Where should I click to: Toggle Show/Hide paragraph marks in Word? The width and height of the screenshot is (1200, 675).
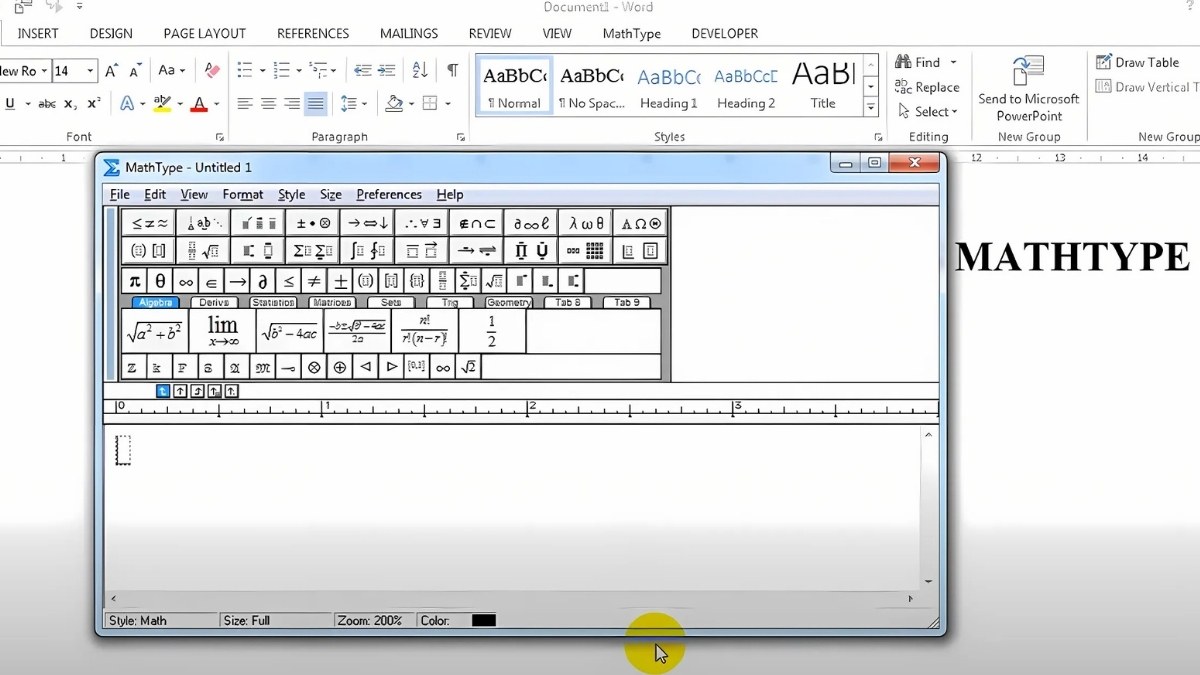(x=453, y=70)
